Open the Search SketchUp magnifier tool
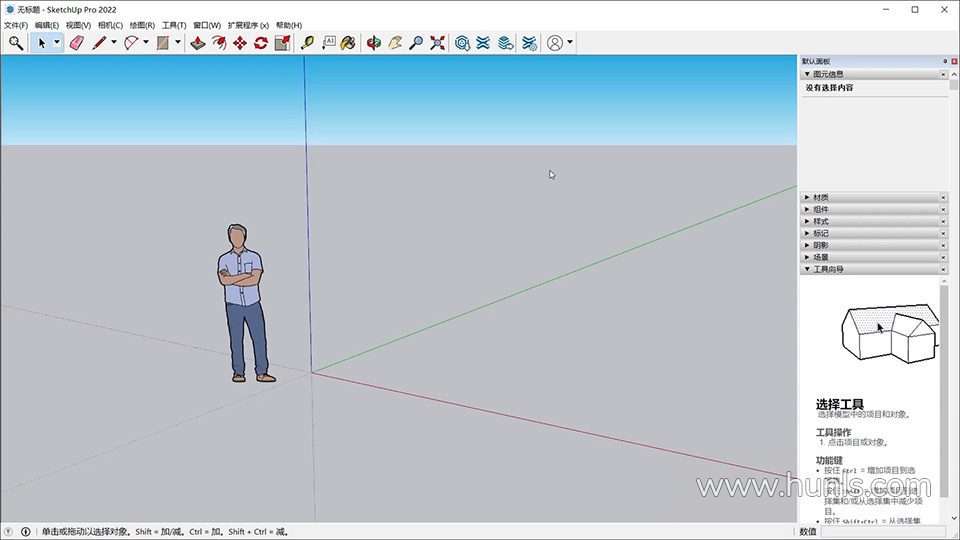 [x=16, y=43]
